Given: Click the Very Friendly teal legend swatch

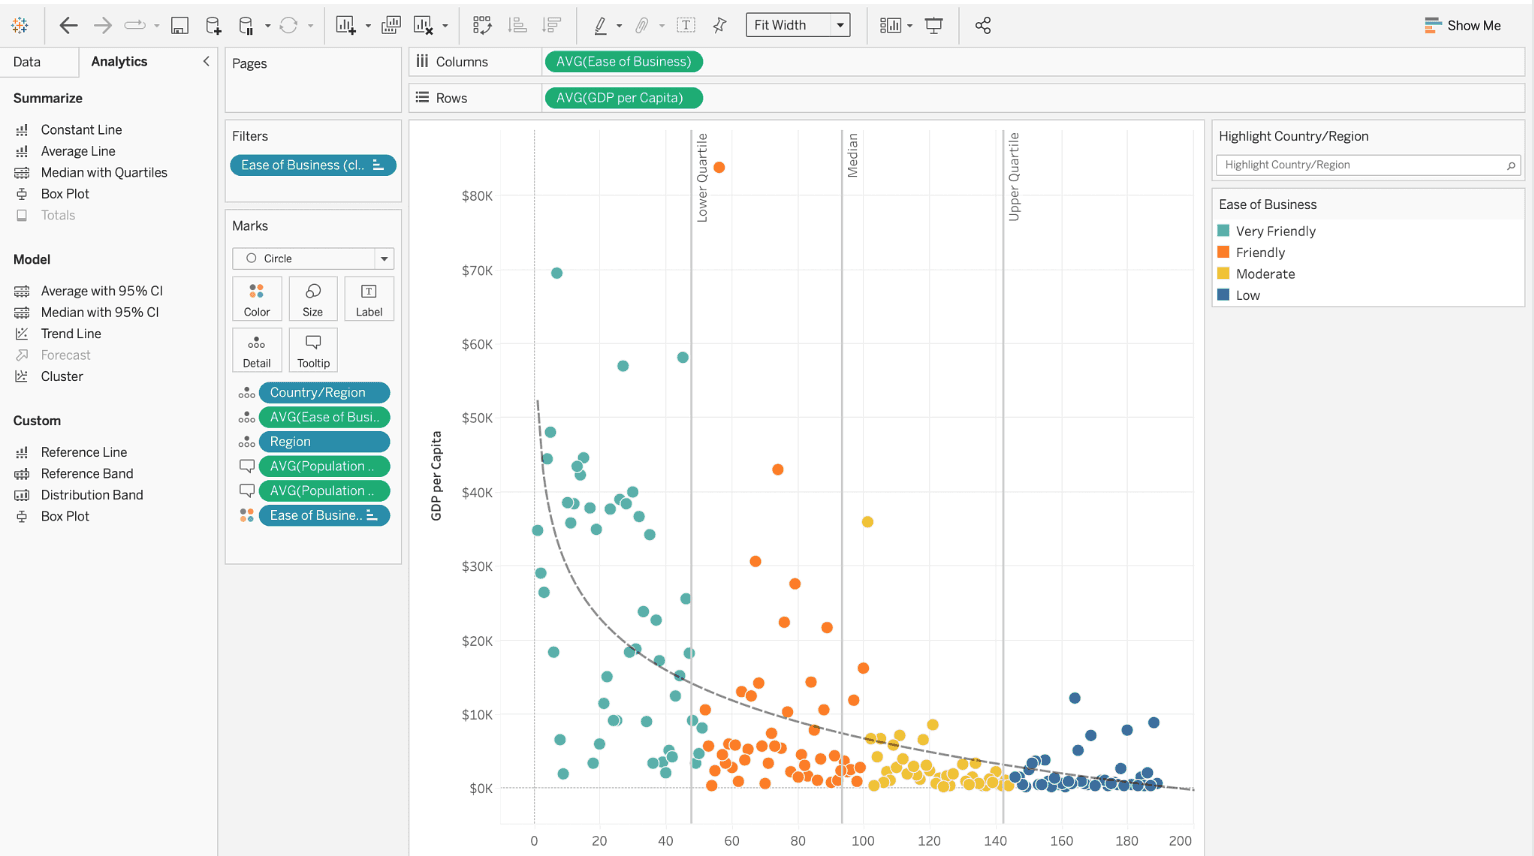Looking at the screenshot, I should pos(1223,231).
